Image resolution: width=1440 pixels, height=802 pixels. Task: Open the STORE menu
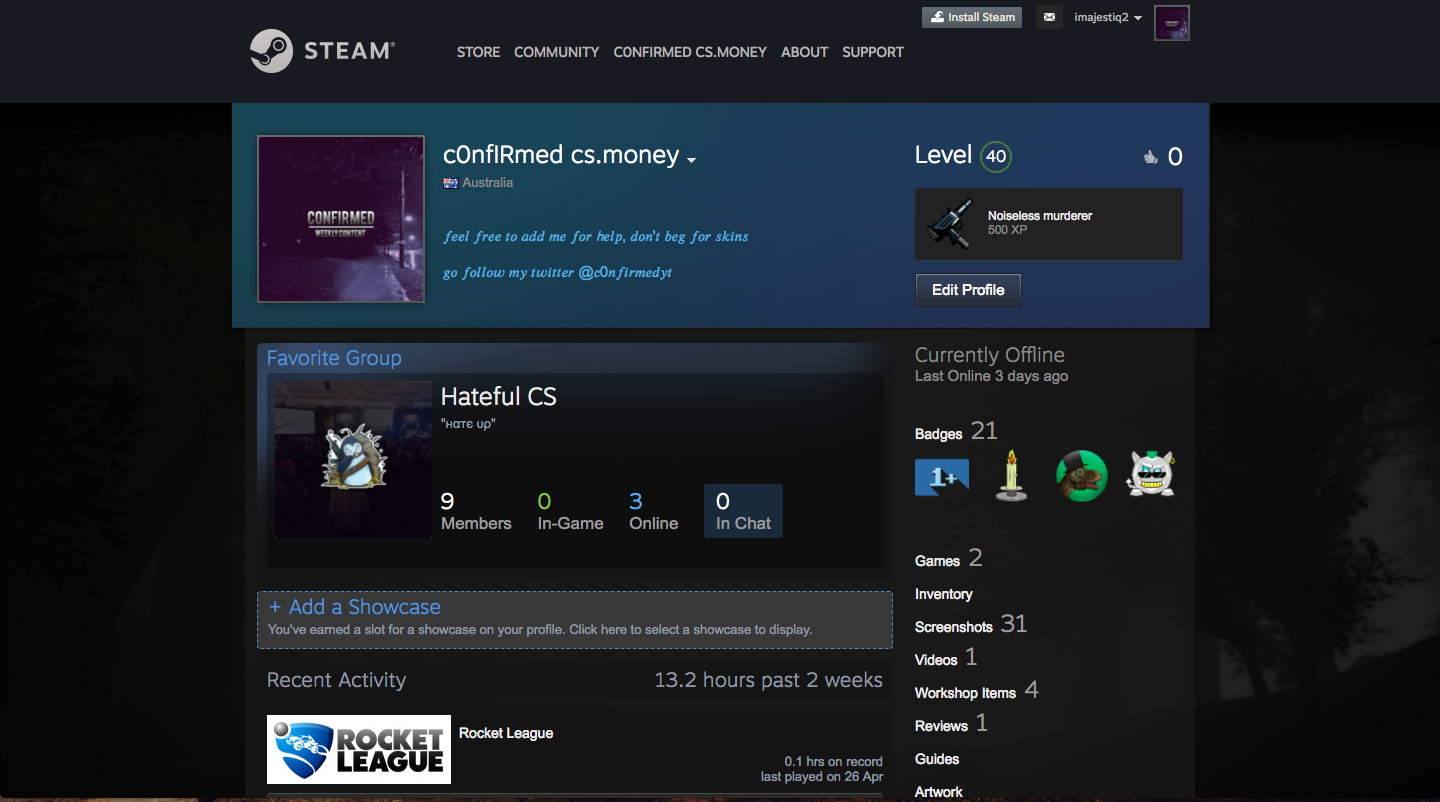(478, 52)
